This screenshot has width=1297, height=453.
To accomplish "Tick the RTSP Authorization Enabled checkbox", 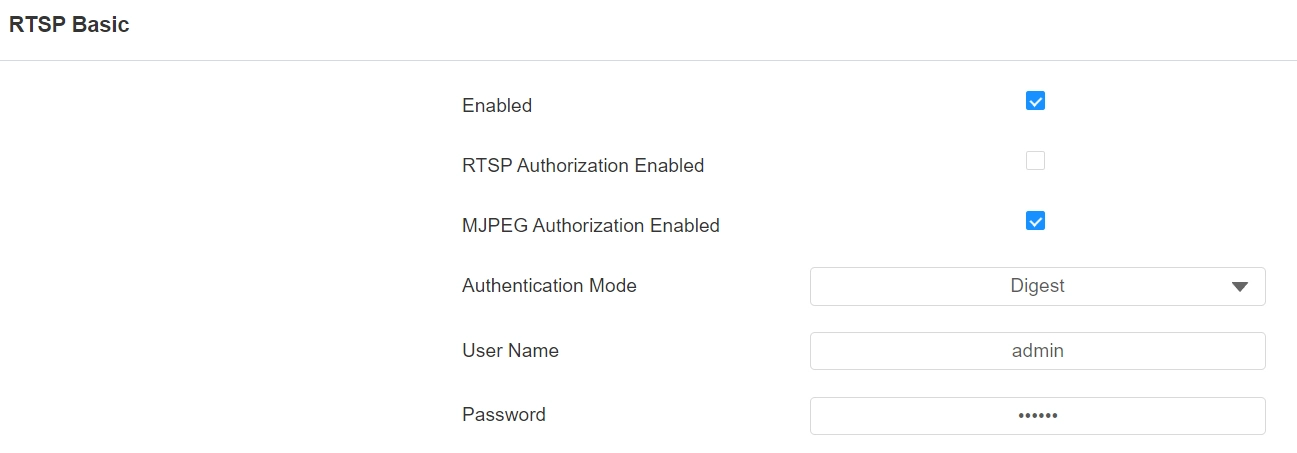I will [x=1035, y=161].
